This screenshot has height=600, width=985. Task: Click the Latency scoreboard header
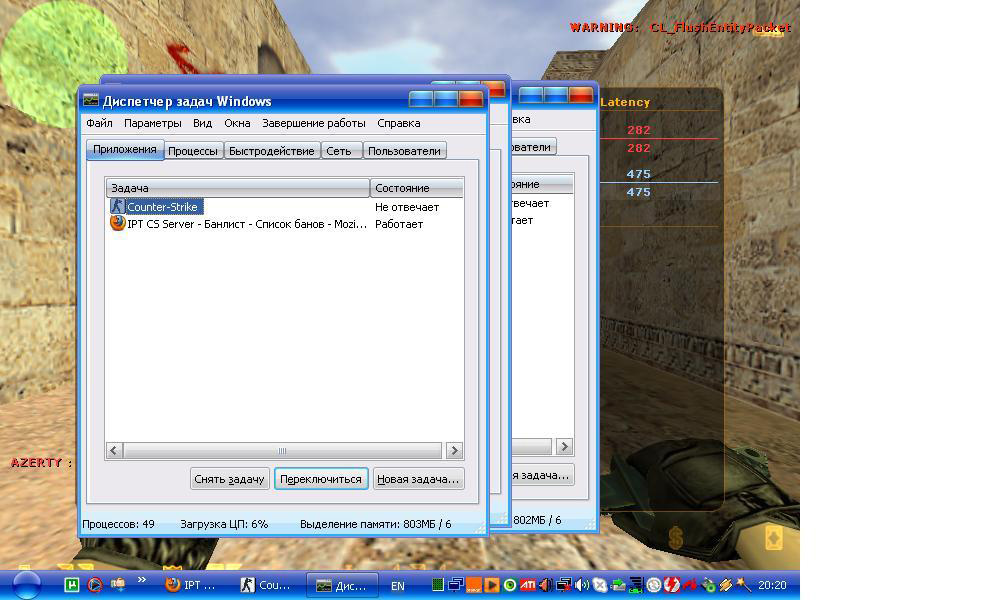click(625, 102)
